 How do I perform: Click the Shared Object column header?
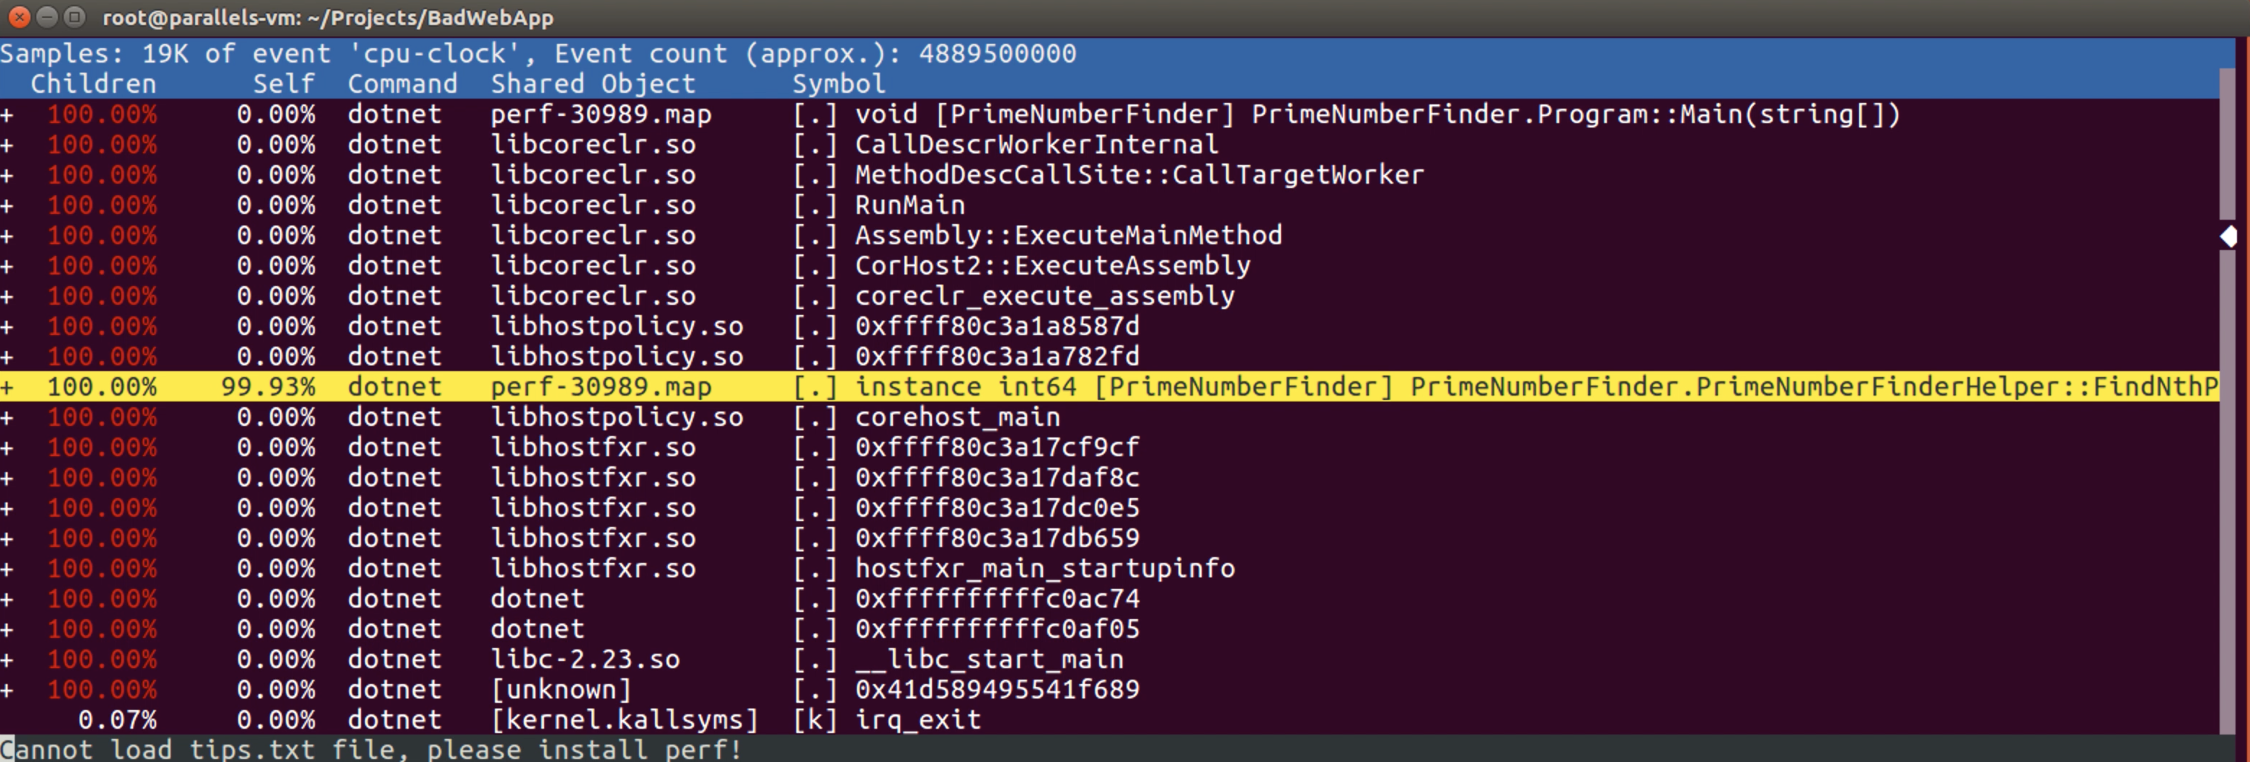tap(592, 84)
